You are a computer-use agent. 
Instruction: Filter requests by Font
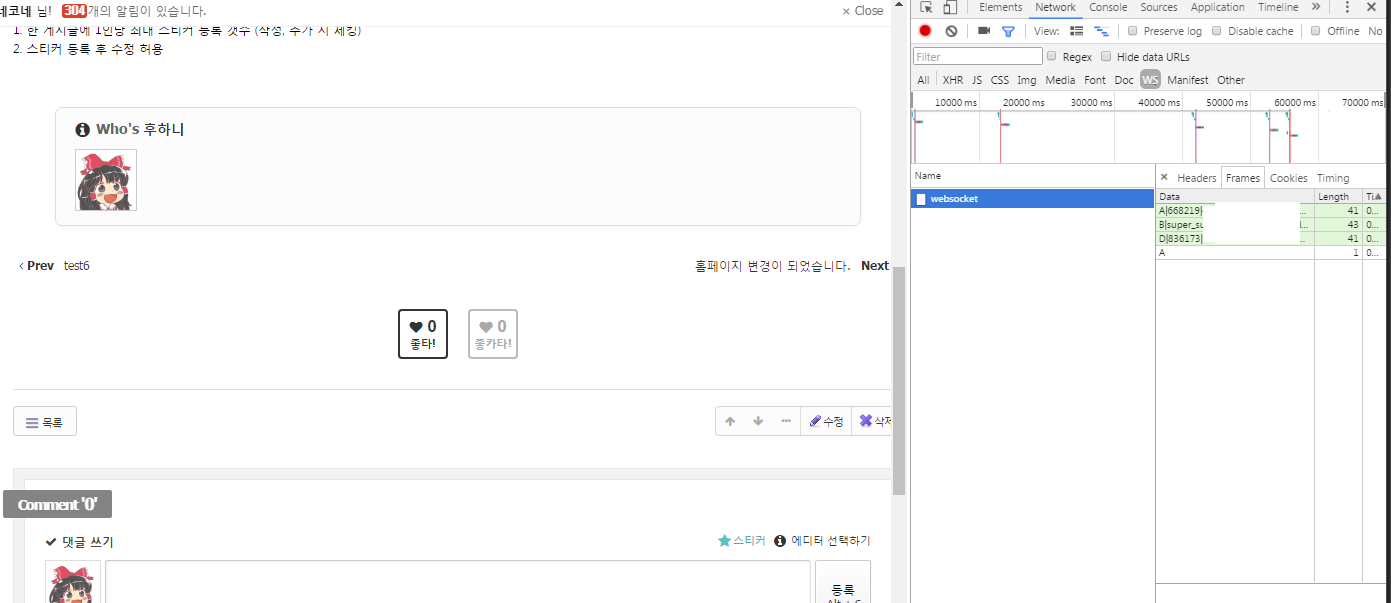pos(1095,80)
